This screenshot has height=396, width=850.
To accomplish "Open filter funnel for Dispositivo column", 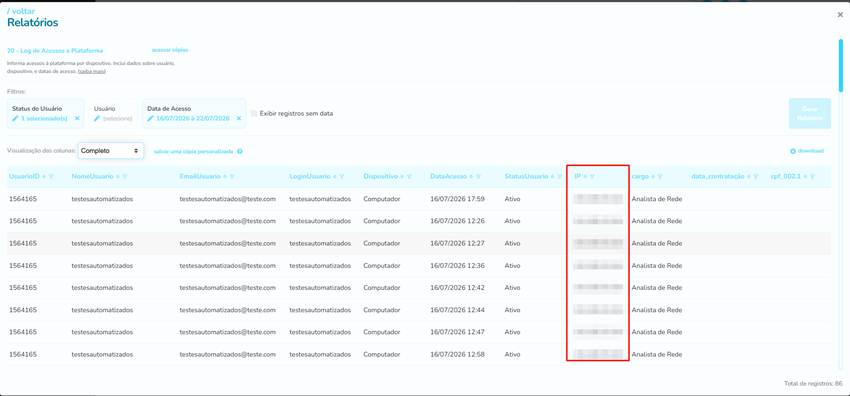I will (x=409, y=177).
